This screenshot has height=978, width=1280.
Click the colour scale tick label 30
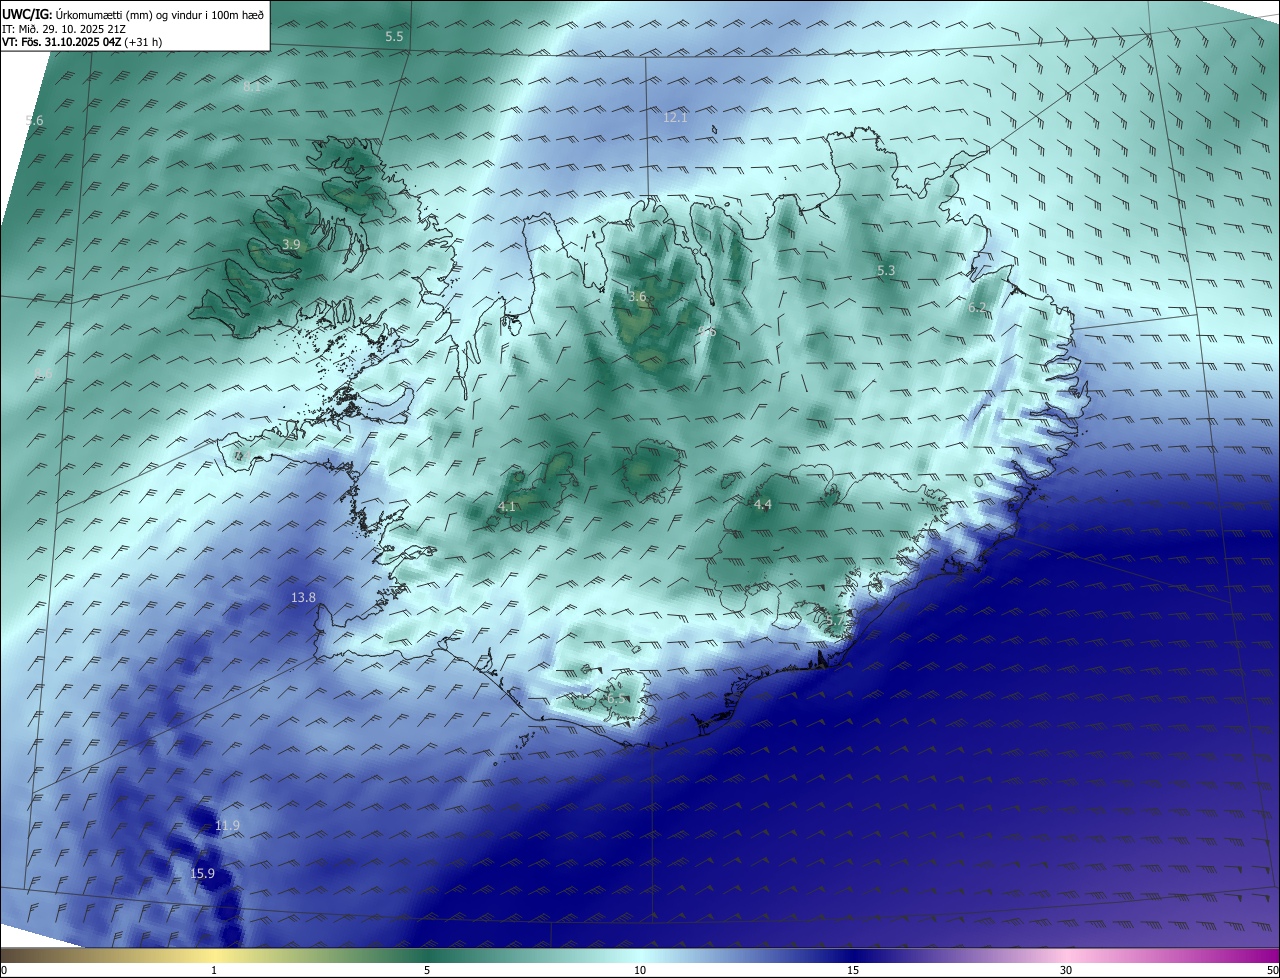[1066, 970]
